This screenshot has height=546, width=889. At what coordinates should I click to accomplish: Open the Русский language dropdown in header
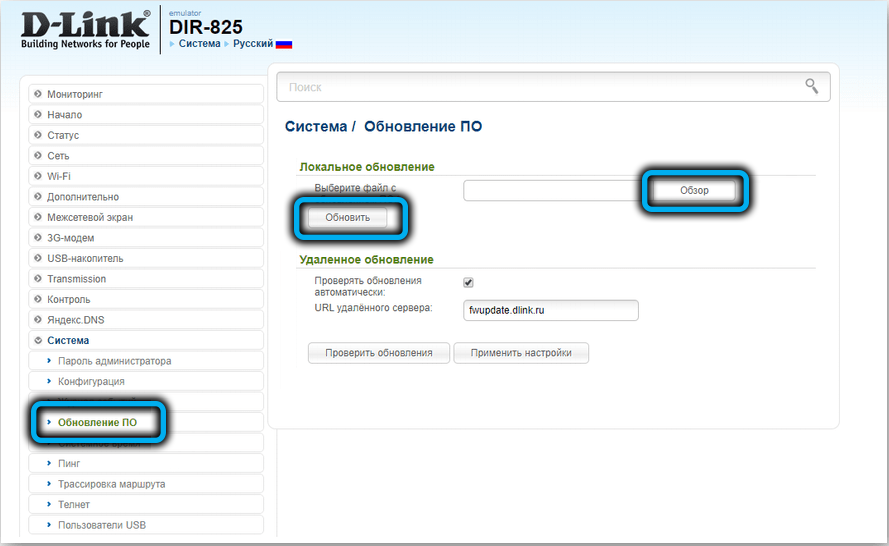click(253, 45)
